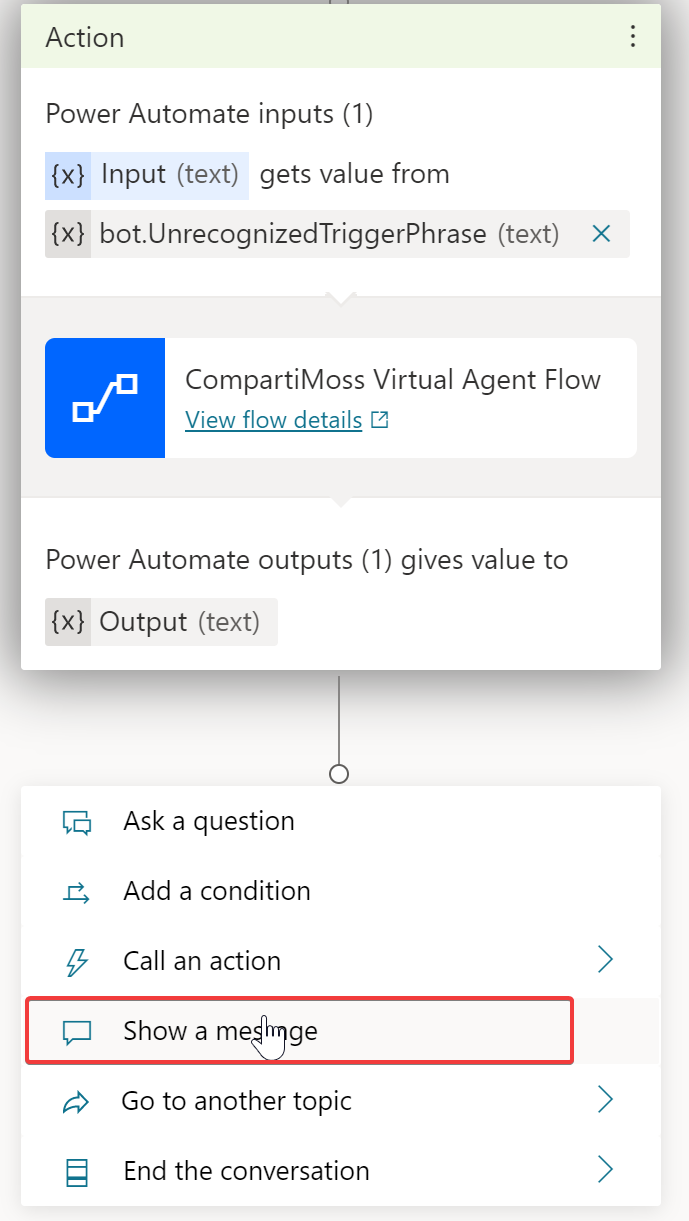
Task: Click the Show a message speech bubble icon
Action: pos(77,1032)
